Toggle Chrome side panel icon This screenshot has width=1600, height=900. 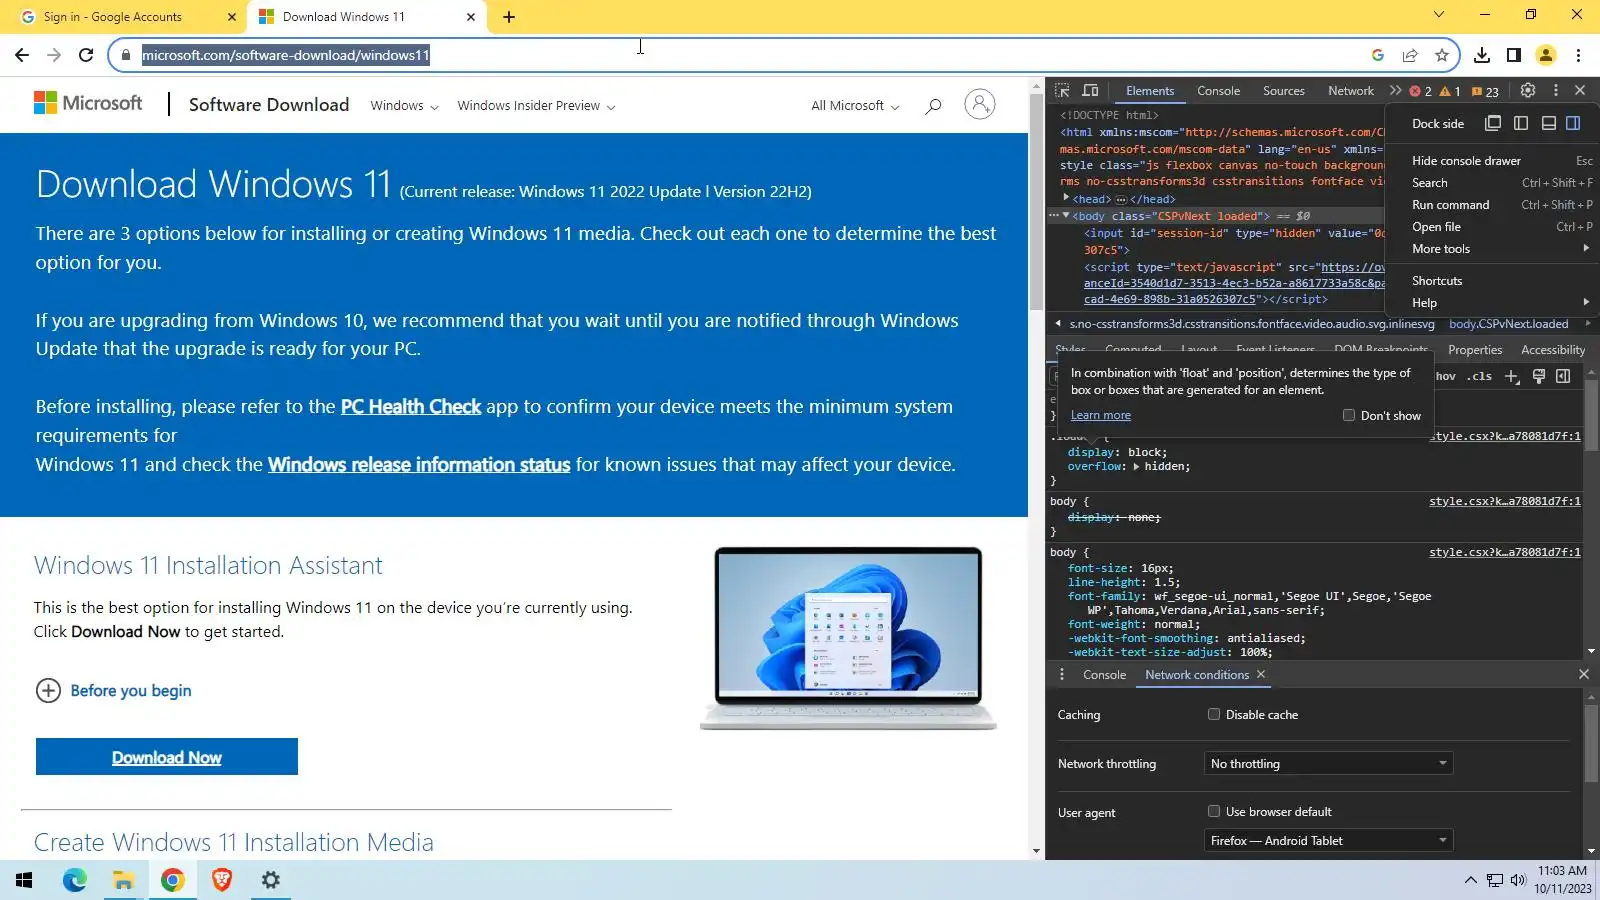[x=1514, y=55]
